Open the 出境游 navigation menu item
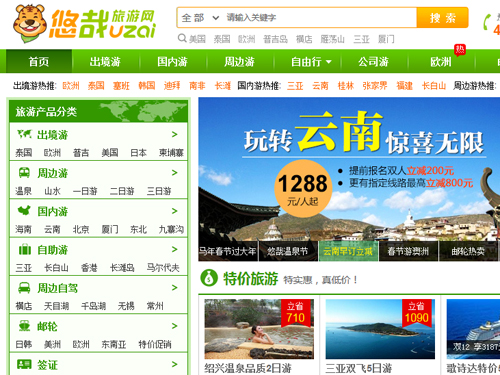This screenshot has height=375, width=500. click(x=105, y=62)
